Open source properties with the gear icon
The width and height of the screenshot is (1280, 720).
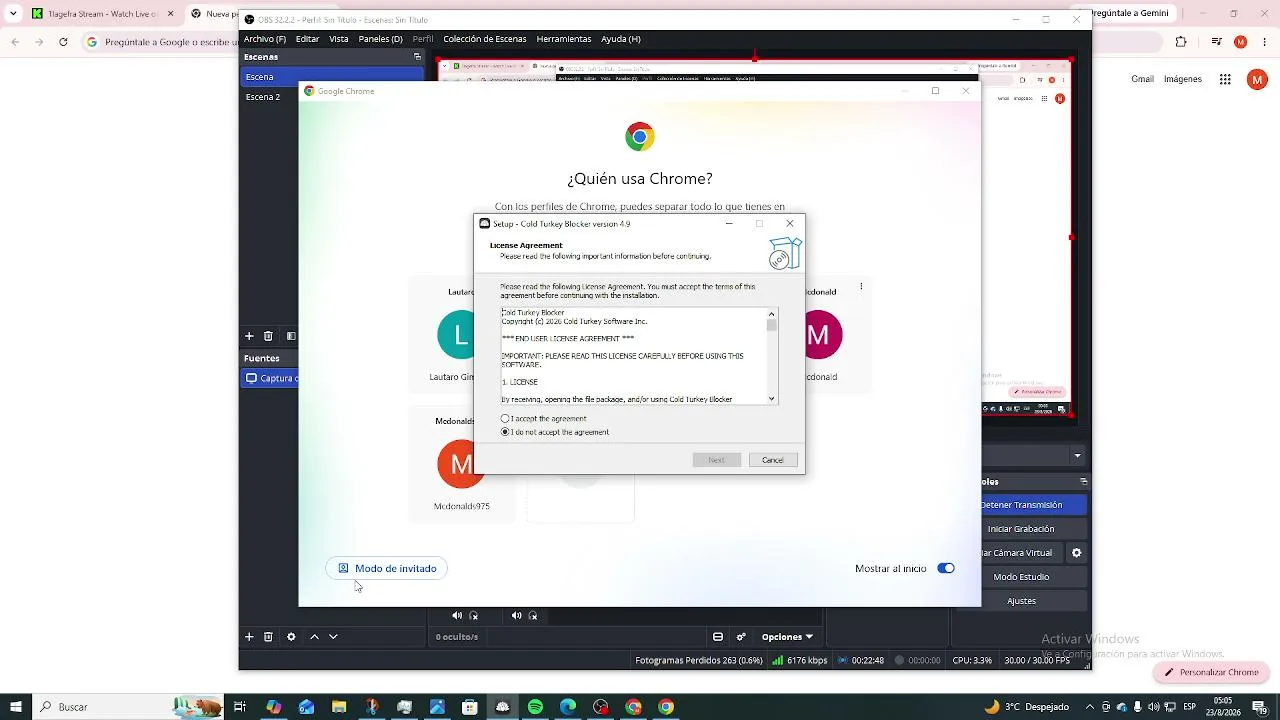tap(291, 637)
